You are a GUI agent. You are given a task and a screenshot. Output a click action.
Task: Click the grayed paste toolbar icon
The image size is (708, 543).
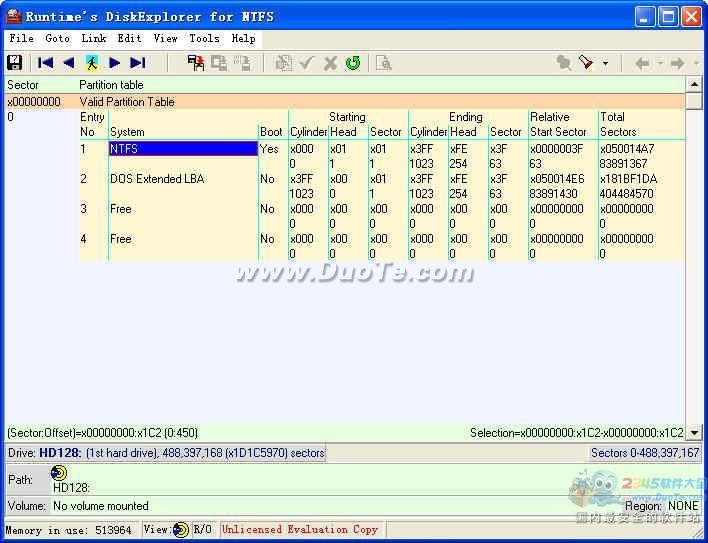tap(243, 63)
